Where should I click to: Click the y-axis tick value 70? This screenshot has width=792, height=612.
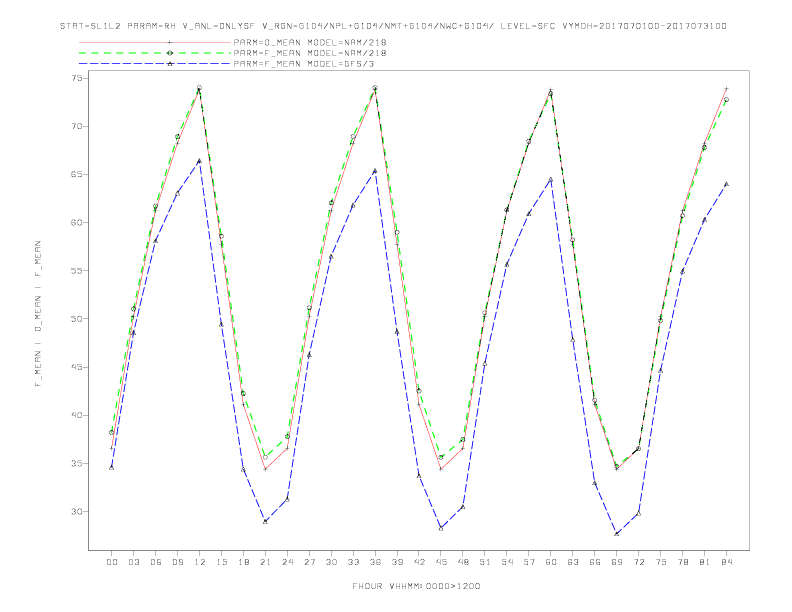77,126
